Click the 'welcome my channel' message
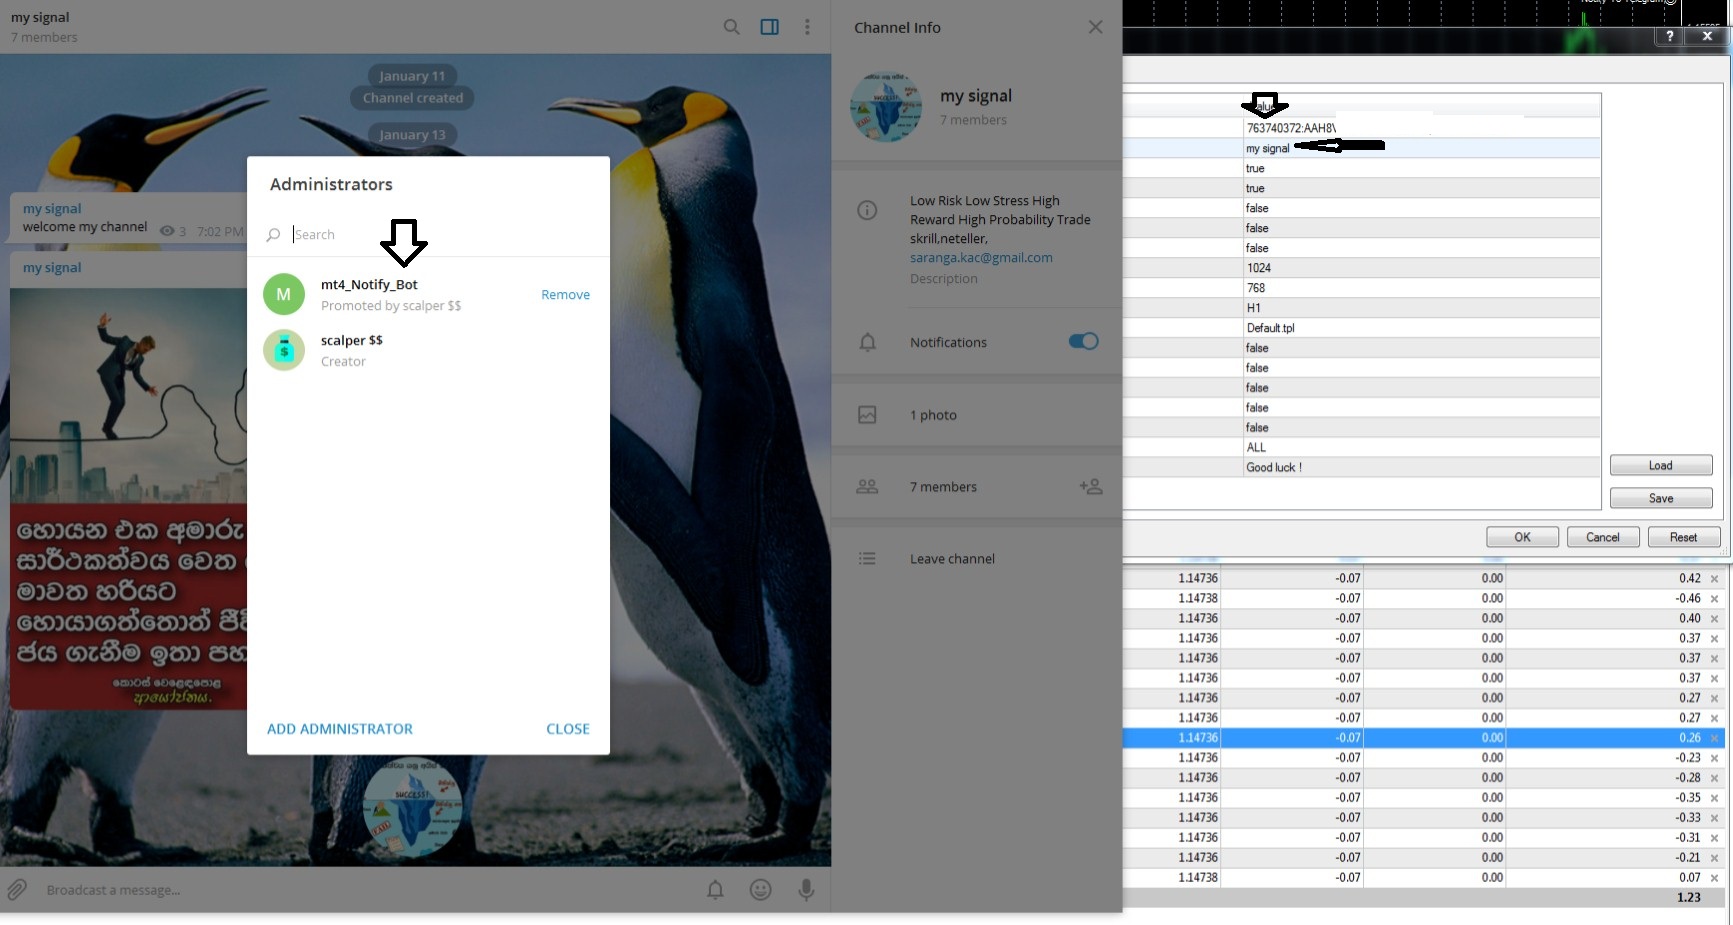1733x925 pixels. [85, 227]
